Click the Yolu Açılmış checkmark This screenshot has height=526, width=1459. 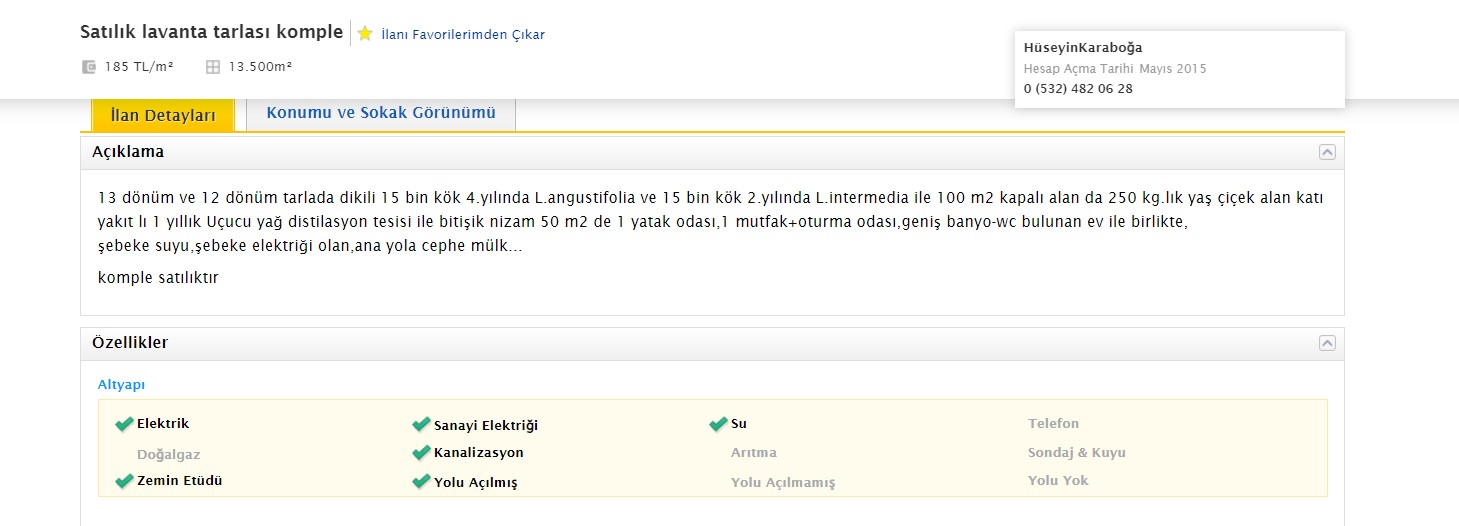coord(421,482)
